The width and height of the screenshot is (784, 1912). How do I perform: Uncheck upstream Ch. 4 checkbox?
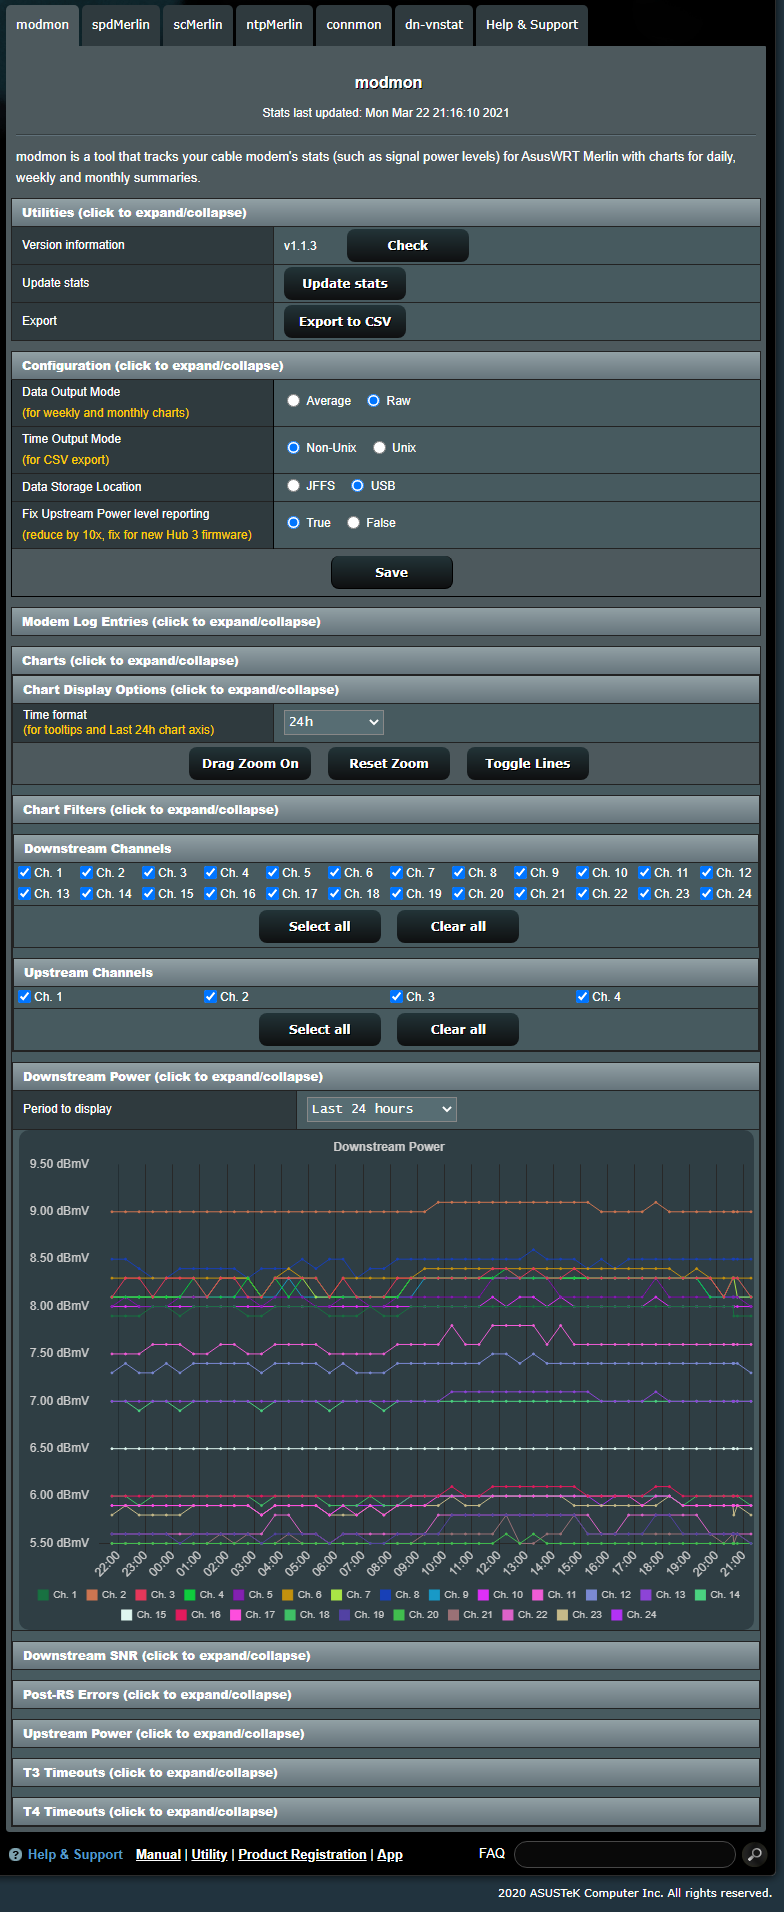pos(583,997)
